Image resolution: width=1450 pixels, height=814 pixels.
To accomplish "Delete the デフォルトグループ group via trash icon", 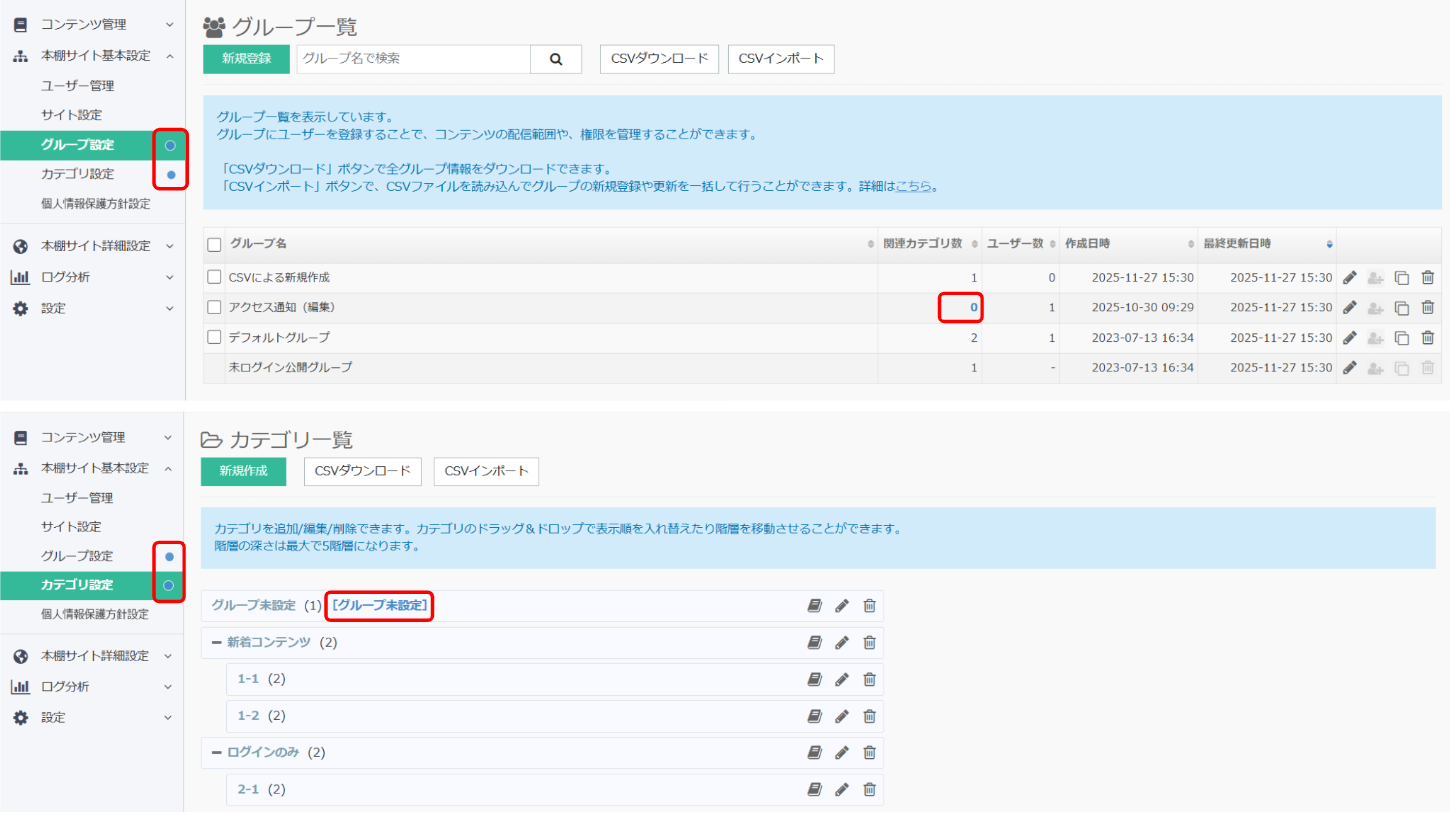I will [x=1428, y=338].
